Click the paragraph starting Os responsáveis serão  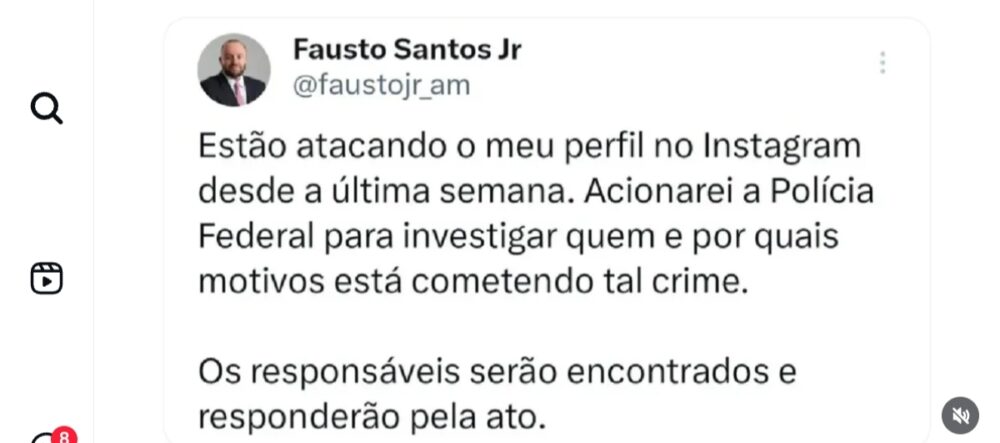[497, 395]
